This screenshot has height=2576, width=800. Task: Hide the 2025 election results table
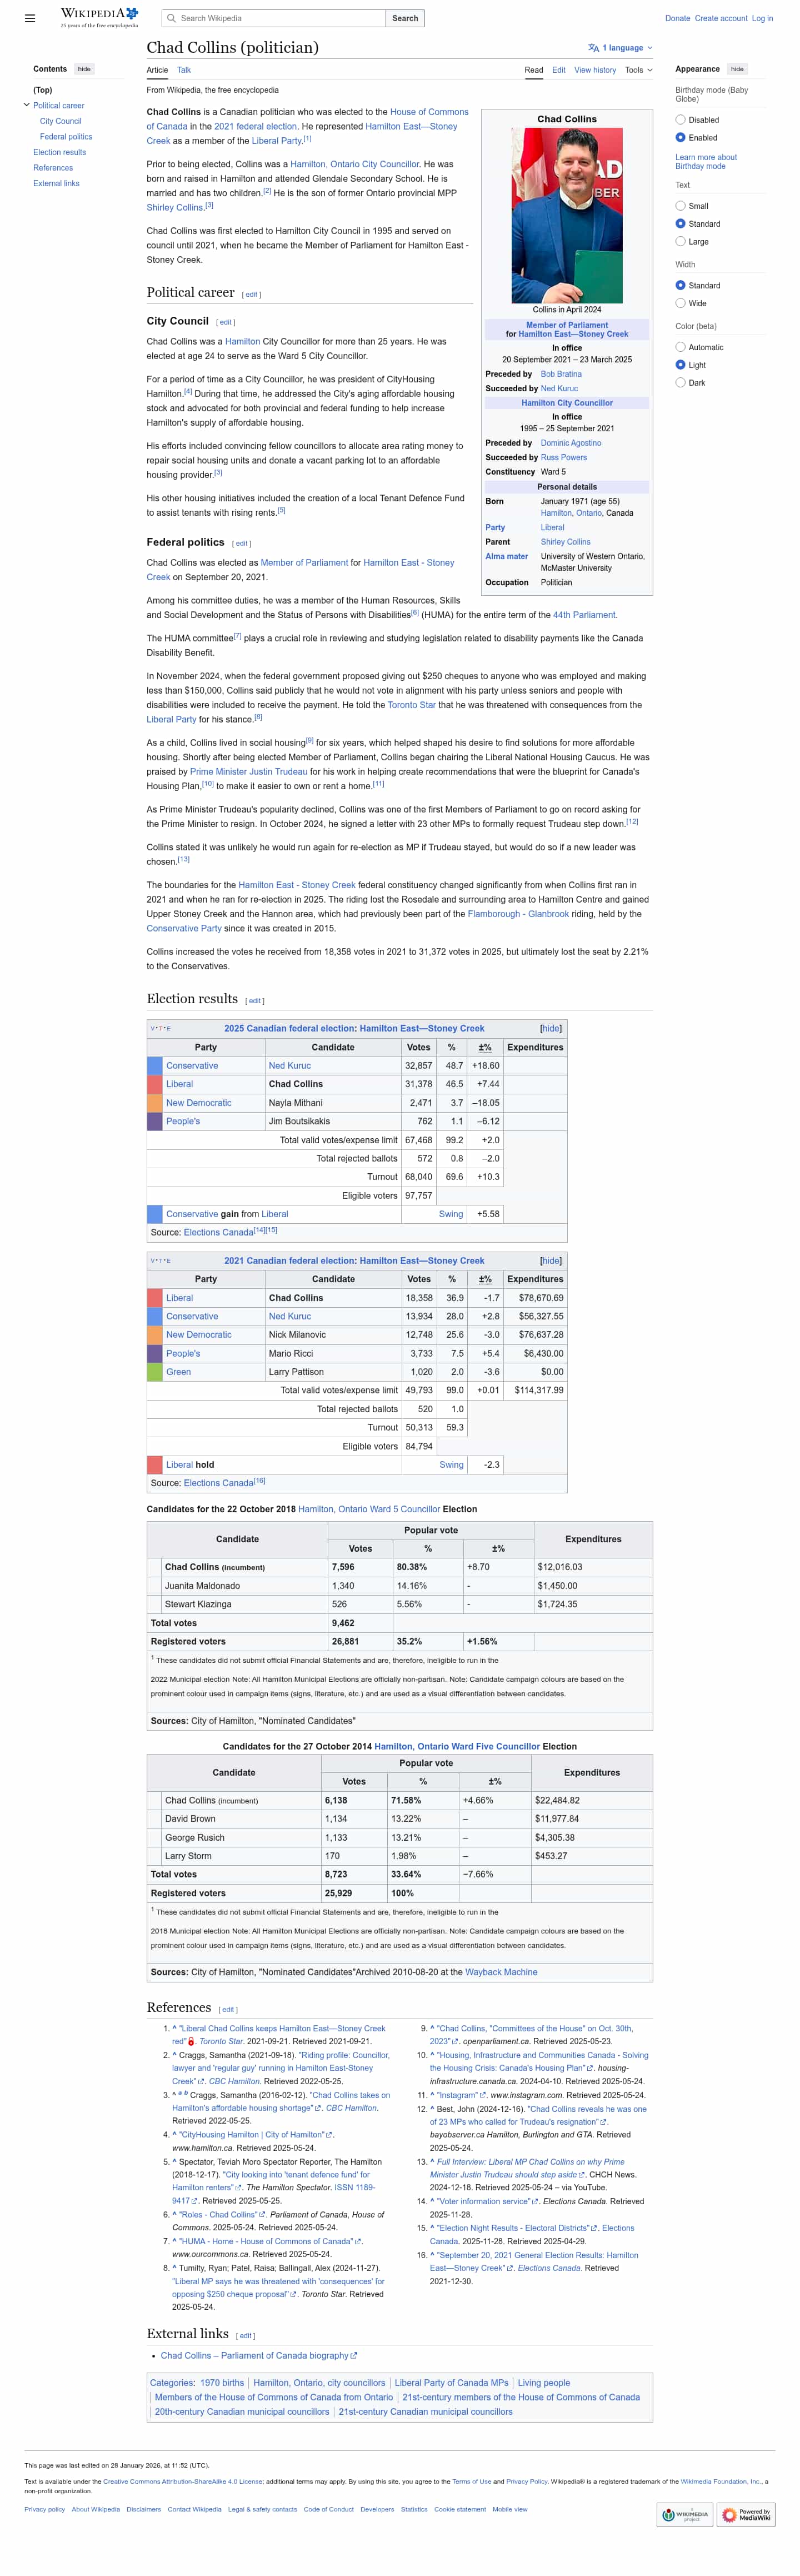pos(550,1028)
